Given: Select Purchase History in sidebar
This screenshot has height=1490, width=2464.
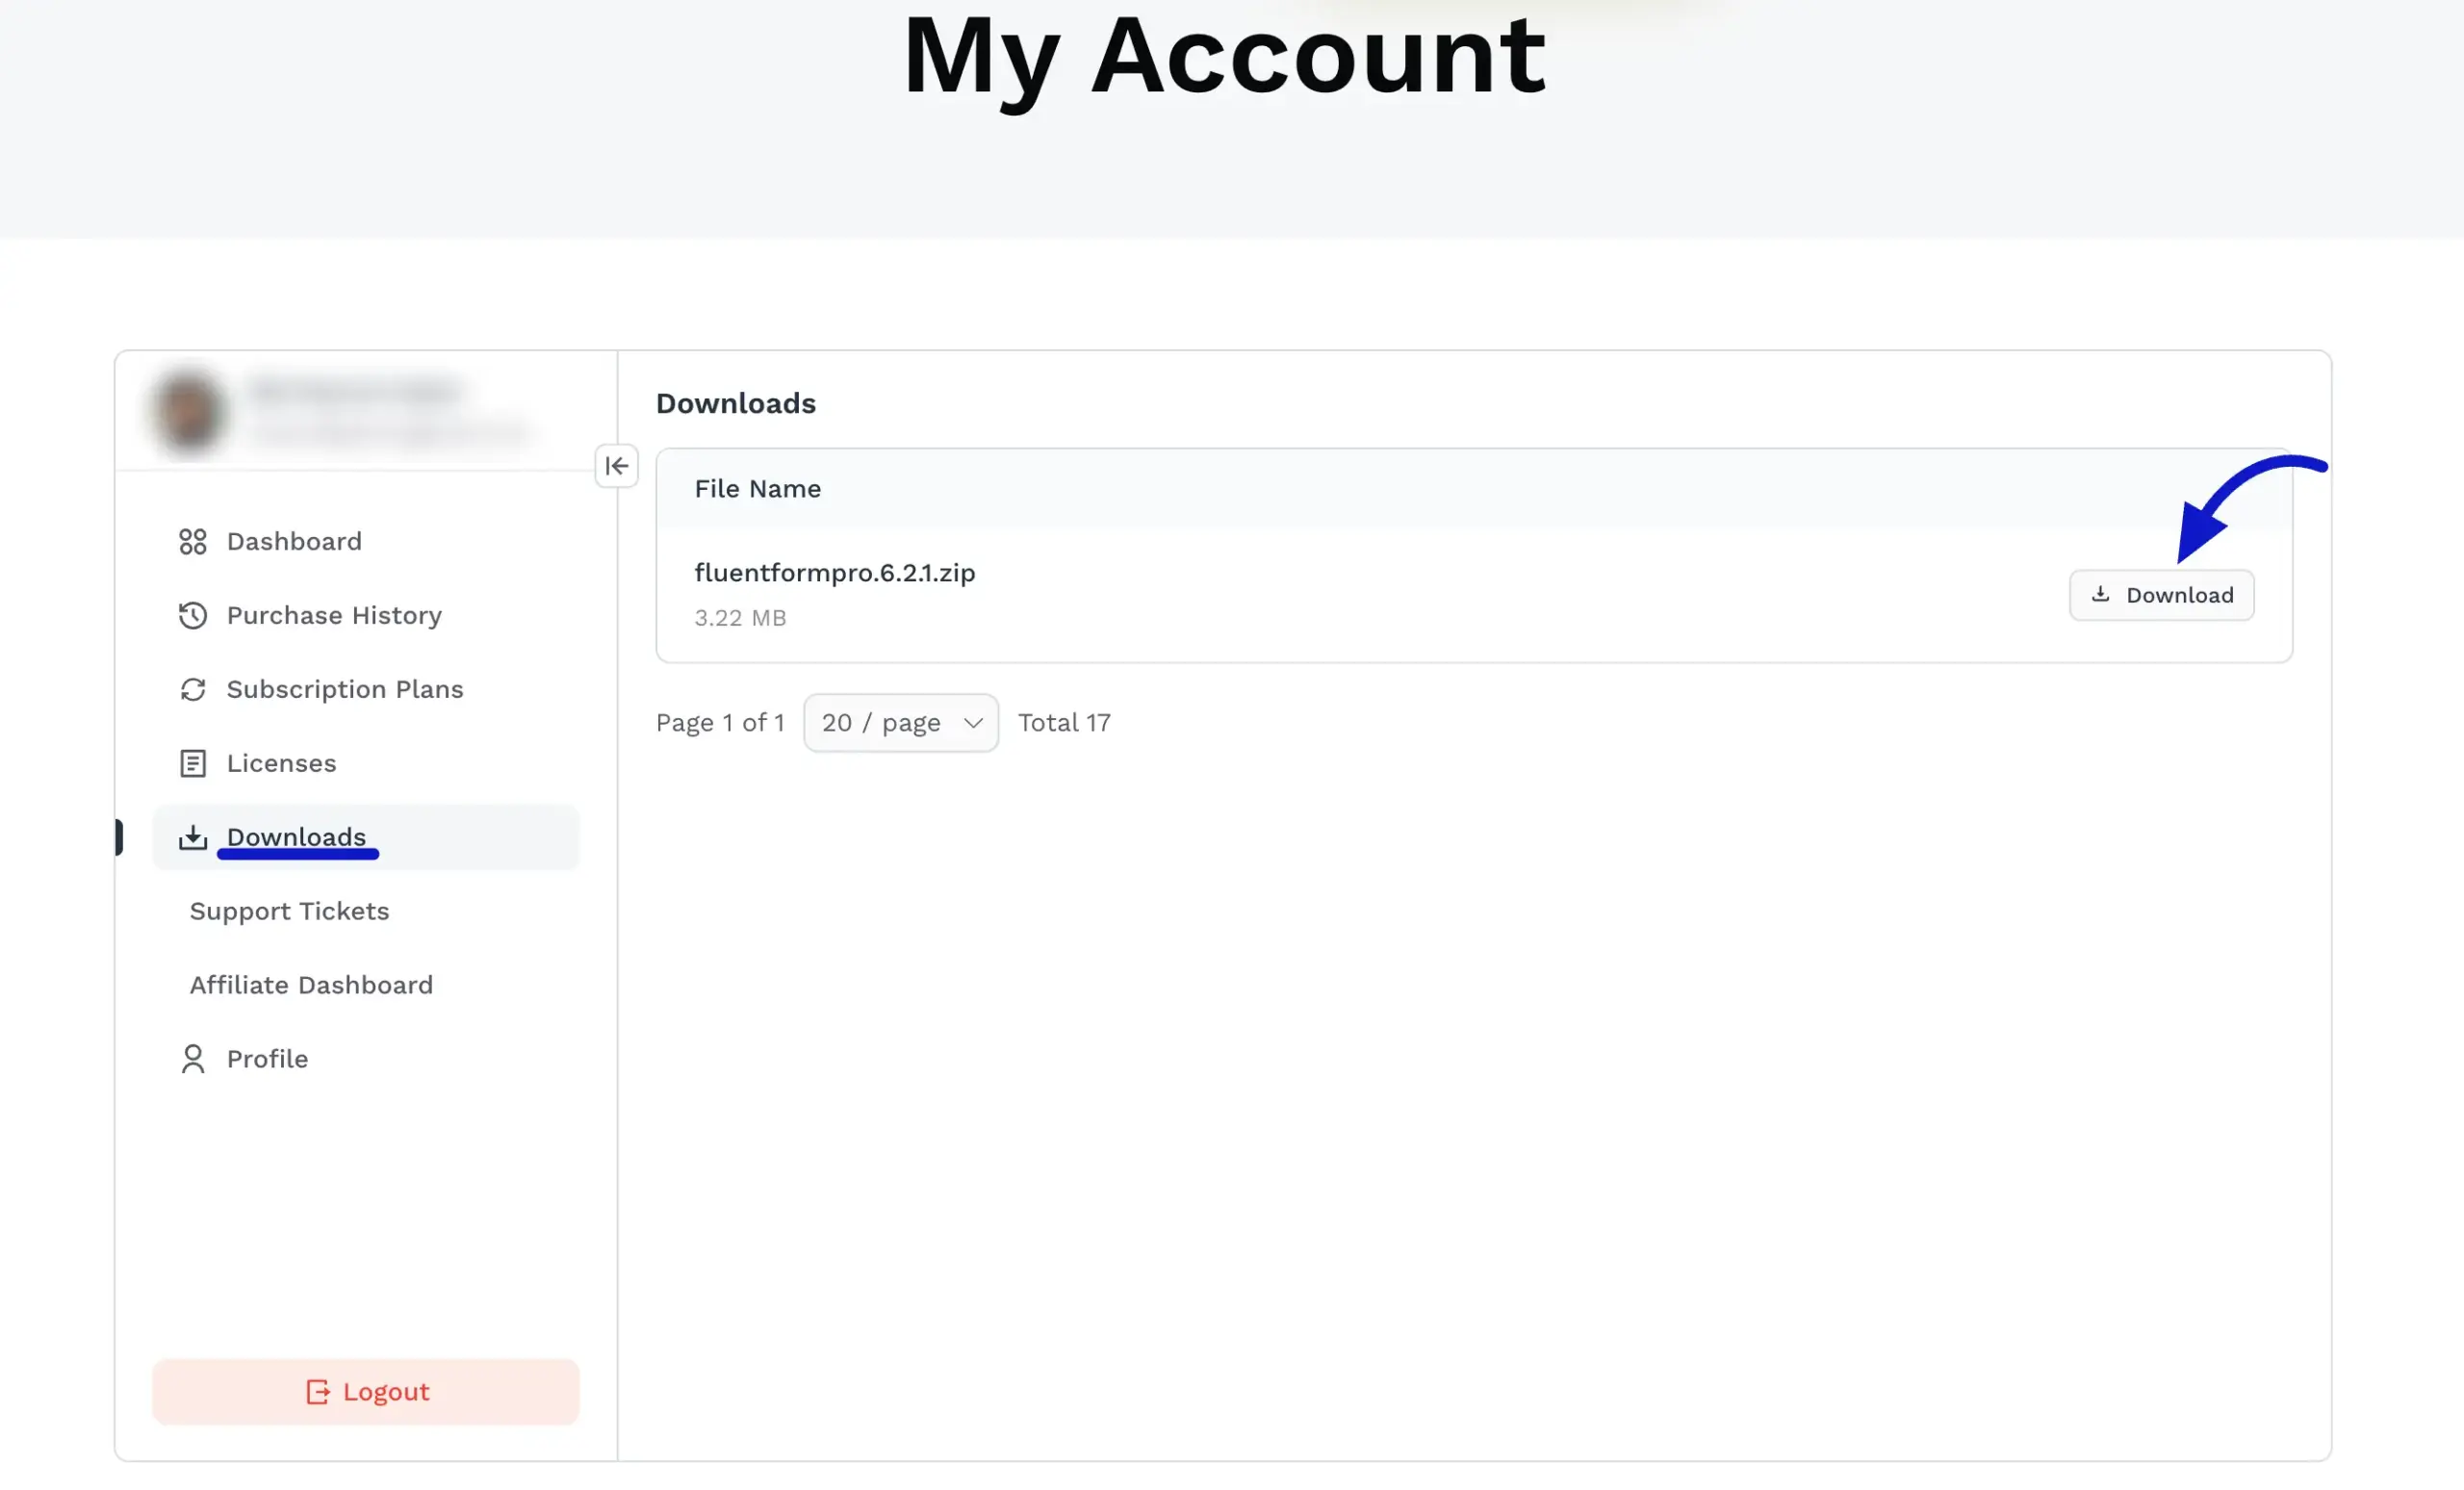Looking at the screenshot, I should 334,615.
